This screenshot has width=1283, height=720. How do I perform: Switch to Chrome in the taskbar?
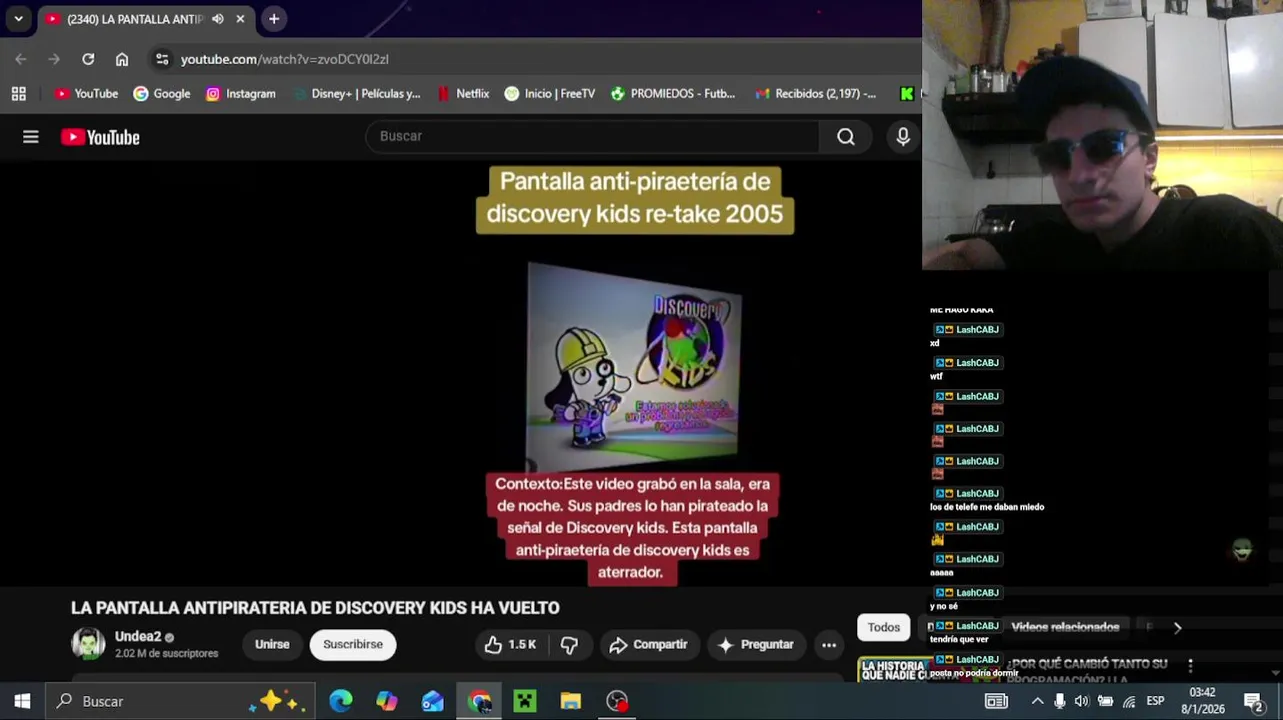tap(479, 701)
